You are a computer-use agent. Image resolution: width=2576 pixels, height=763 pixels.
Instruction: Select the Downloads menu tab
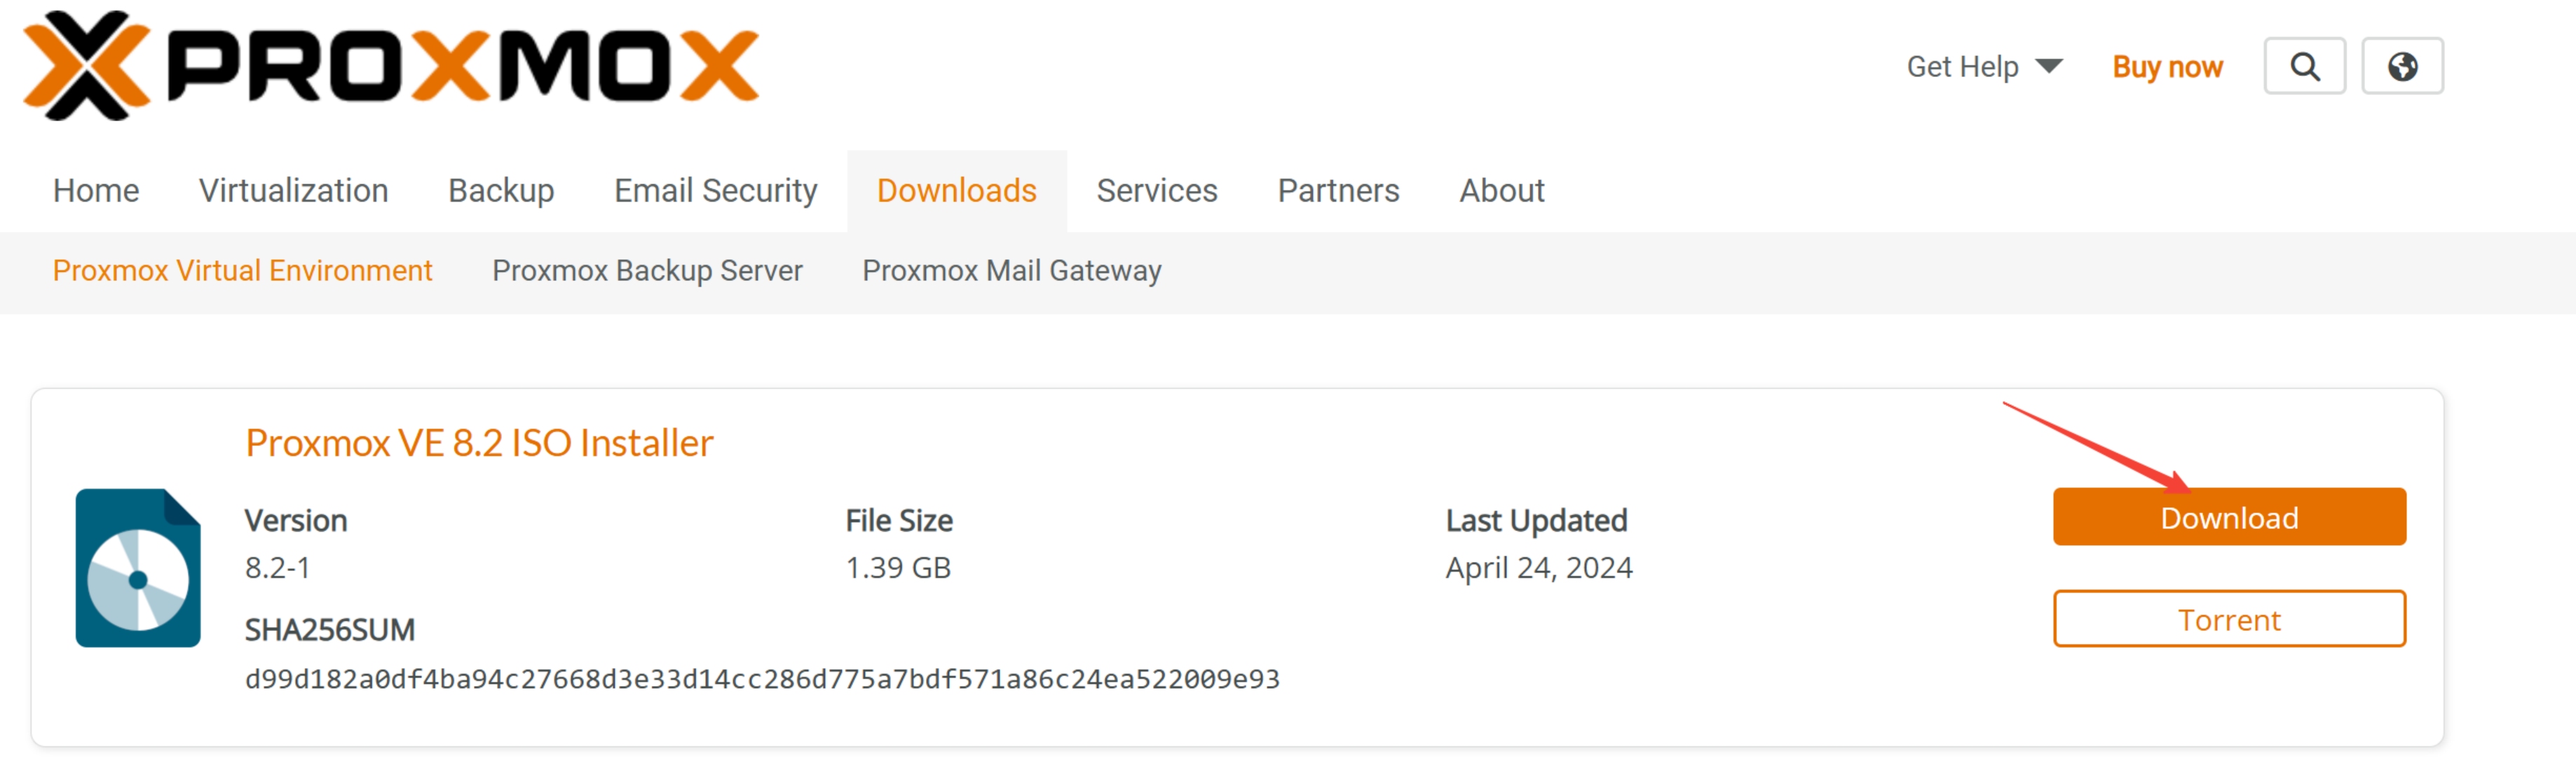point(956,190)
